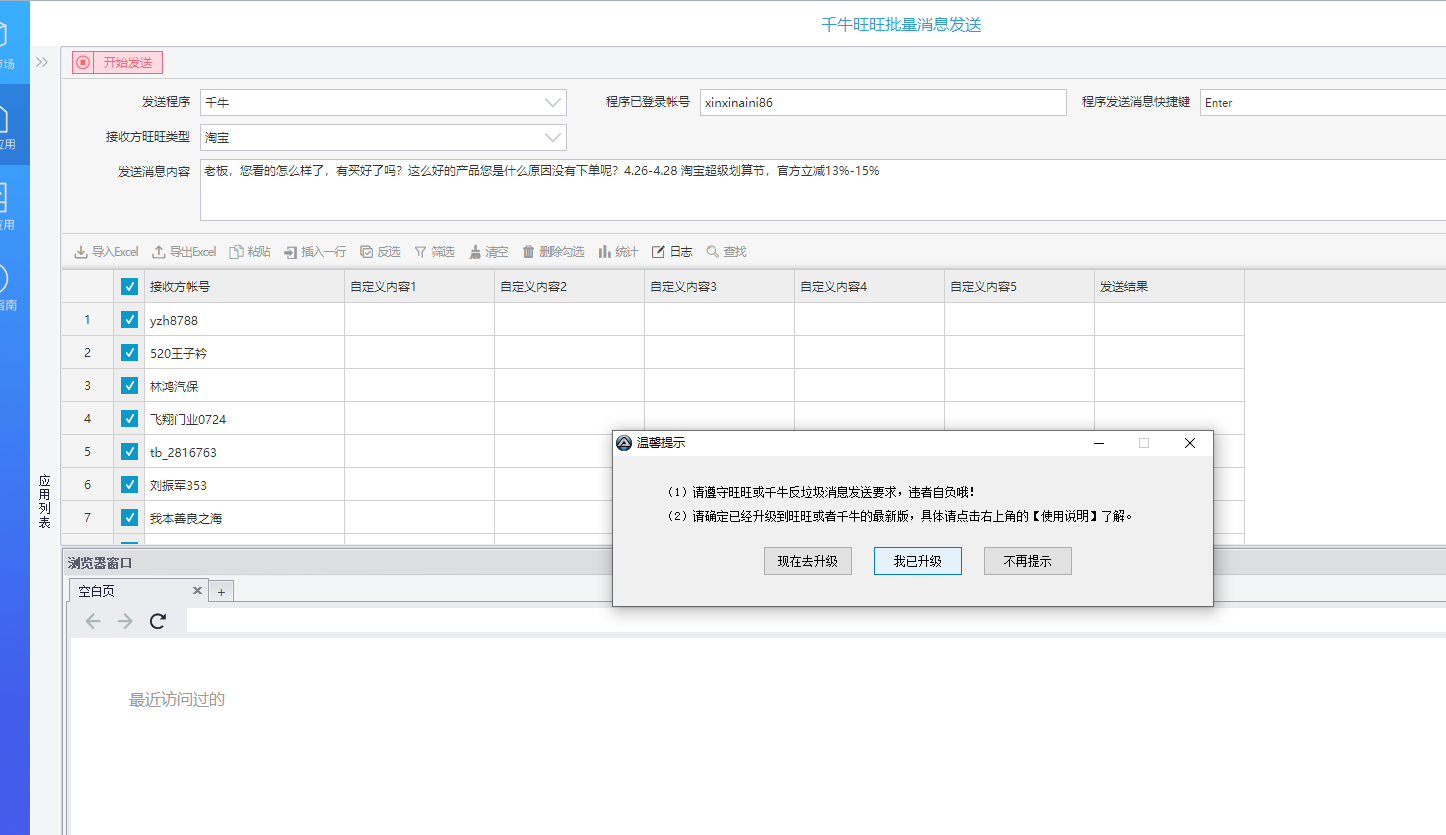The width and height of the screenshot is (1446, 835).
Task: Select row number 1 header
Action: [x=87, y=320]
